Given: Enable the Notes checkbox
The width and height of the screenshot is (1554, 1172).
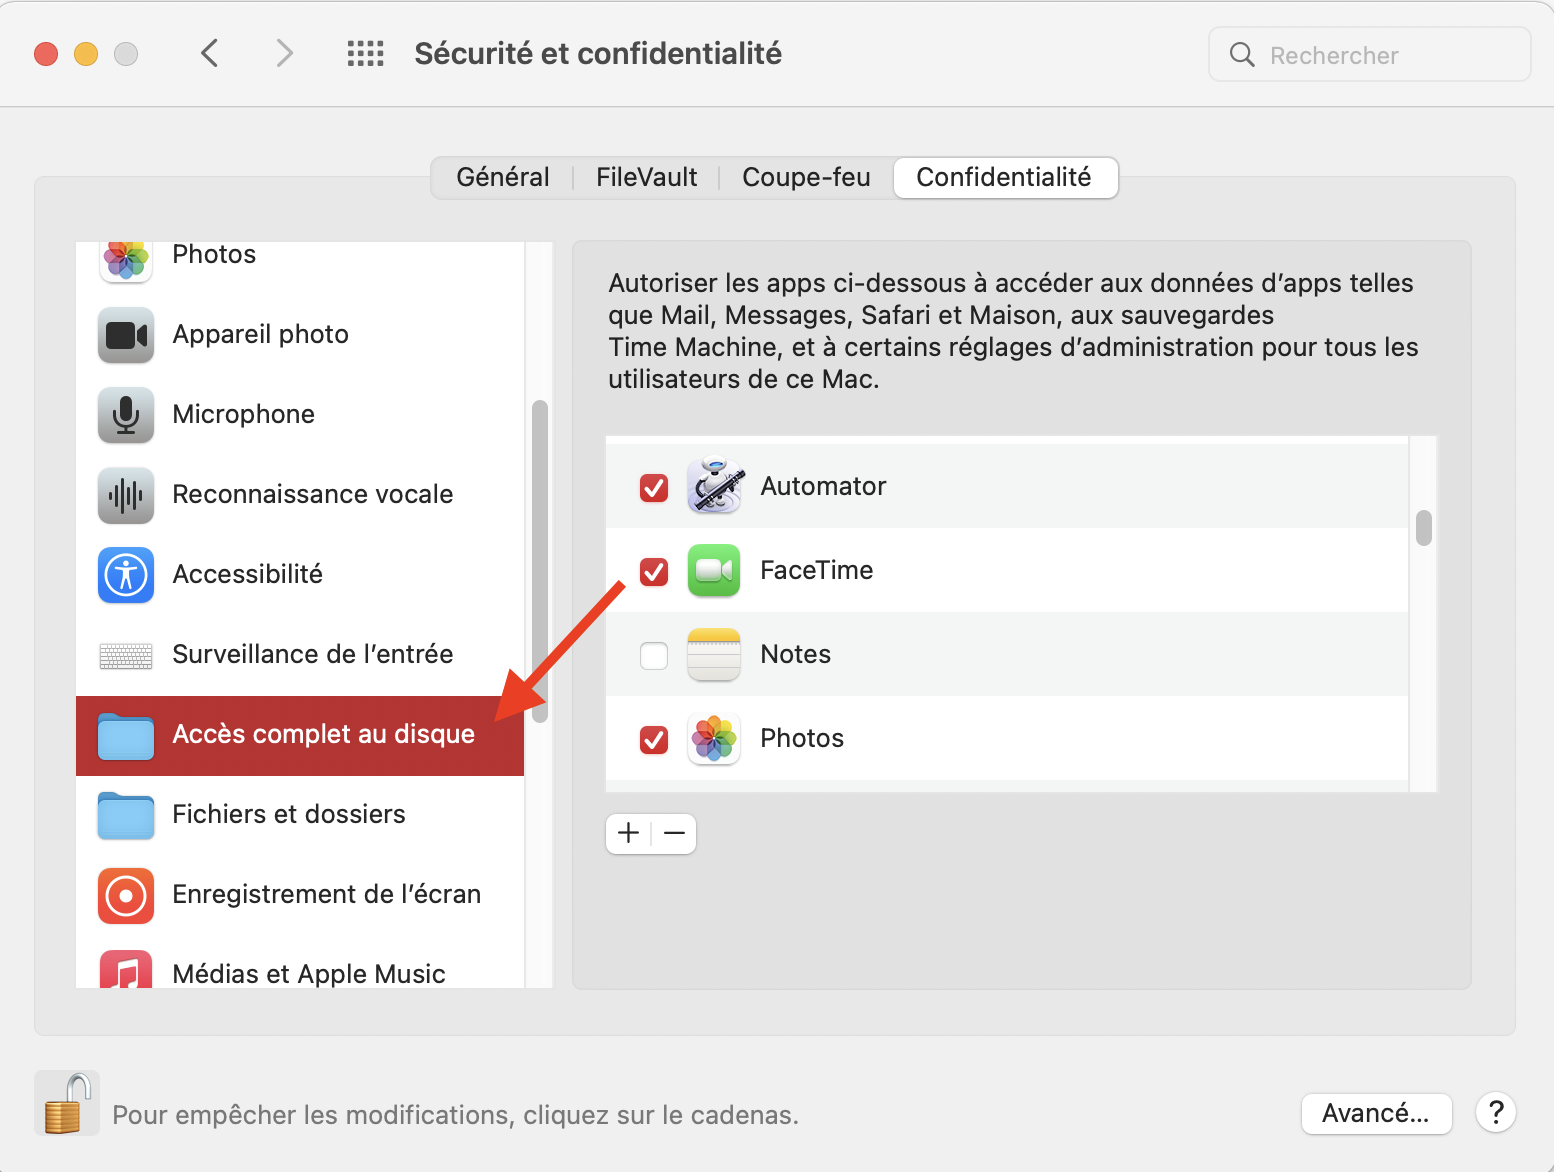Looking at the screenshot, I should (x=654, y=655).
